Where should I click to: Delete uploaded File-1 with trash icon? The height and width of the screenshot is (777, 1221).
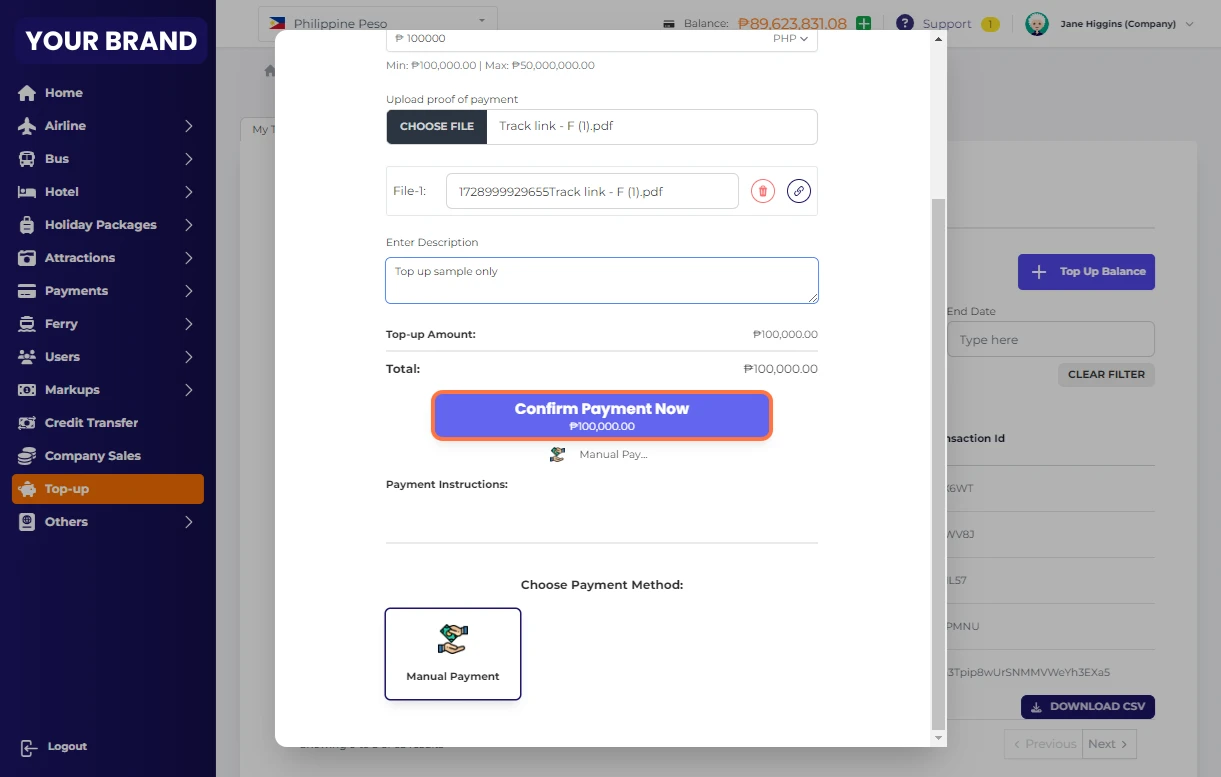tap(763, 191)
